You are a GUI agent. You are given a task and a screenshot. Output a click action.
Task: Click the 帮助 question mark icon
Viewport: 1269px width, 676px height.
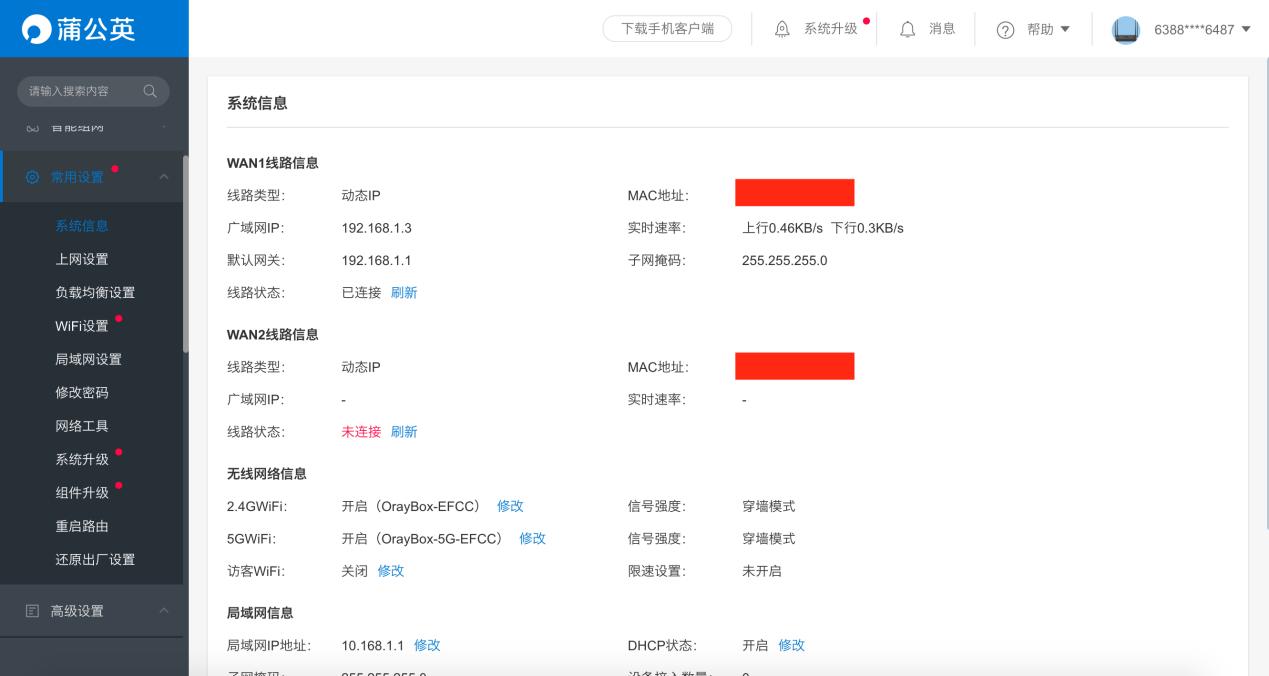click(x=1003, y=29)
